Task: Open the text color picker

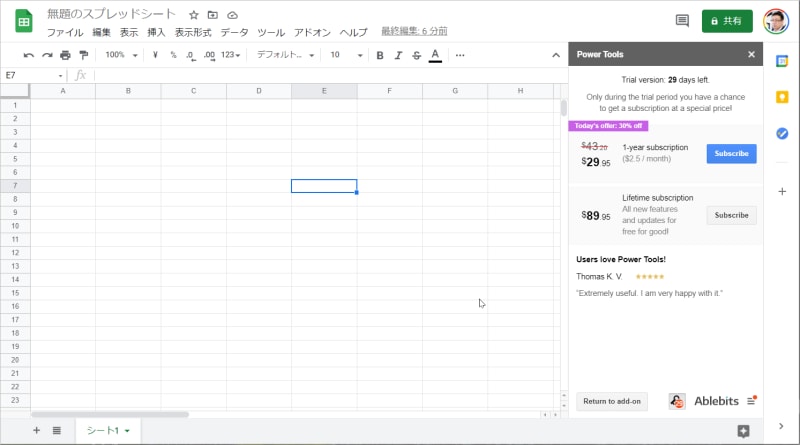Action: pos(435,55)
